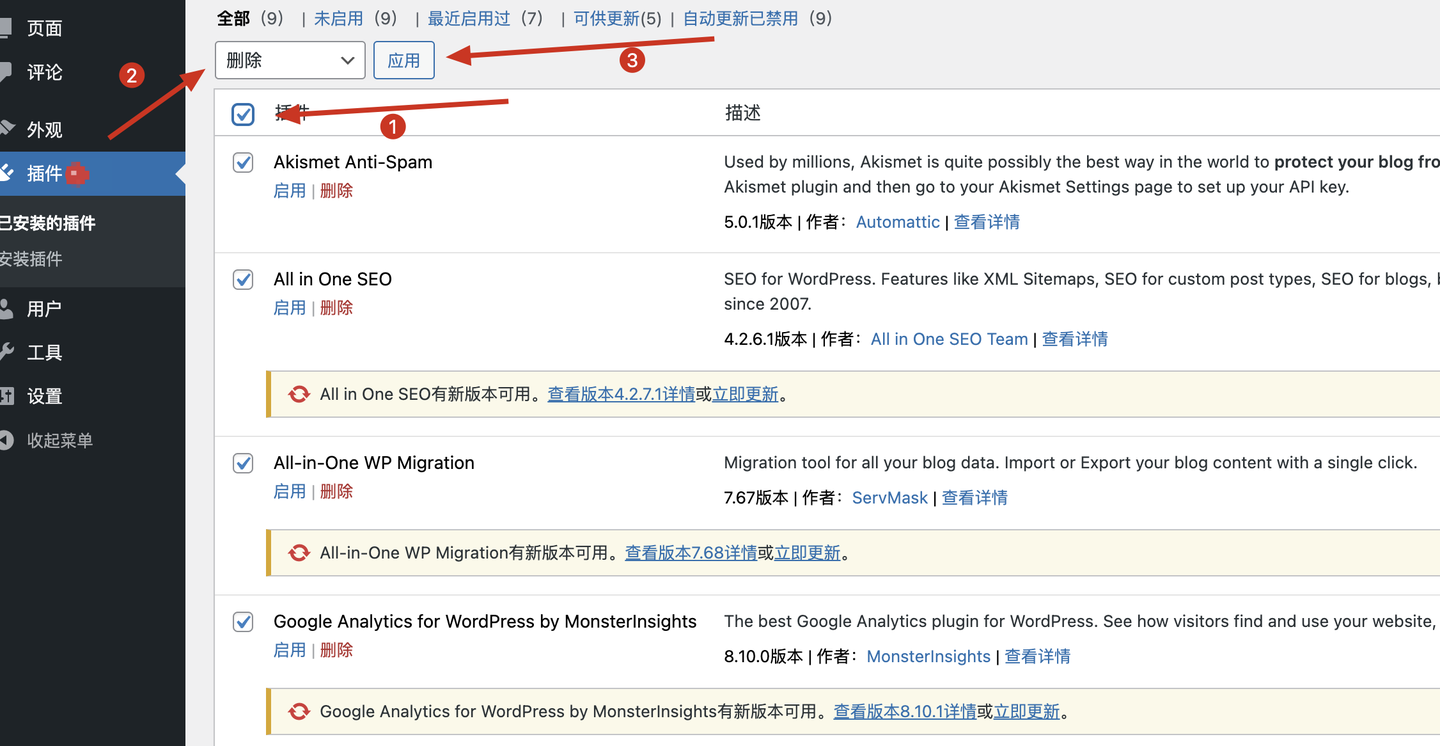
Task: Click 立即更新 for MonsterInsights plugin
Action: point(1027,711)
